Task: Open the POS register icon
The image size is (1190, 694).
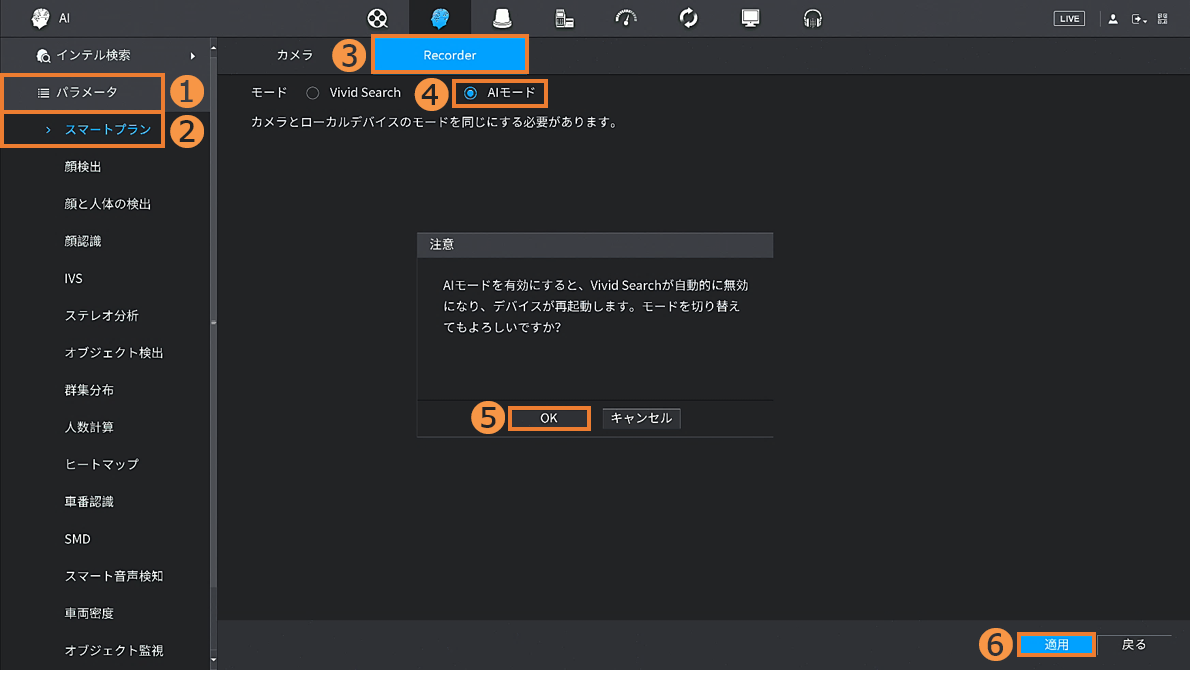Action: coord(564,18)
